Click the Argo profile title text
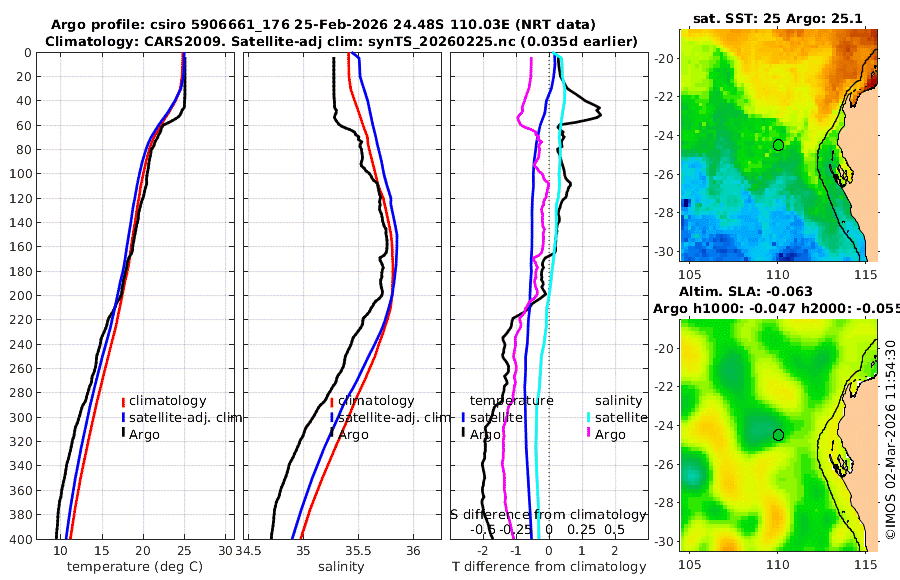The image size is (900, 580). (x=323, y=25)
